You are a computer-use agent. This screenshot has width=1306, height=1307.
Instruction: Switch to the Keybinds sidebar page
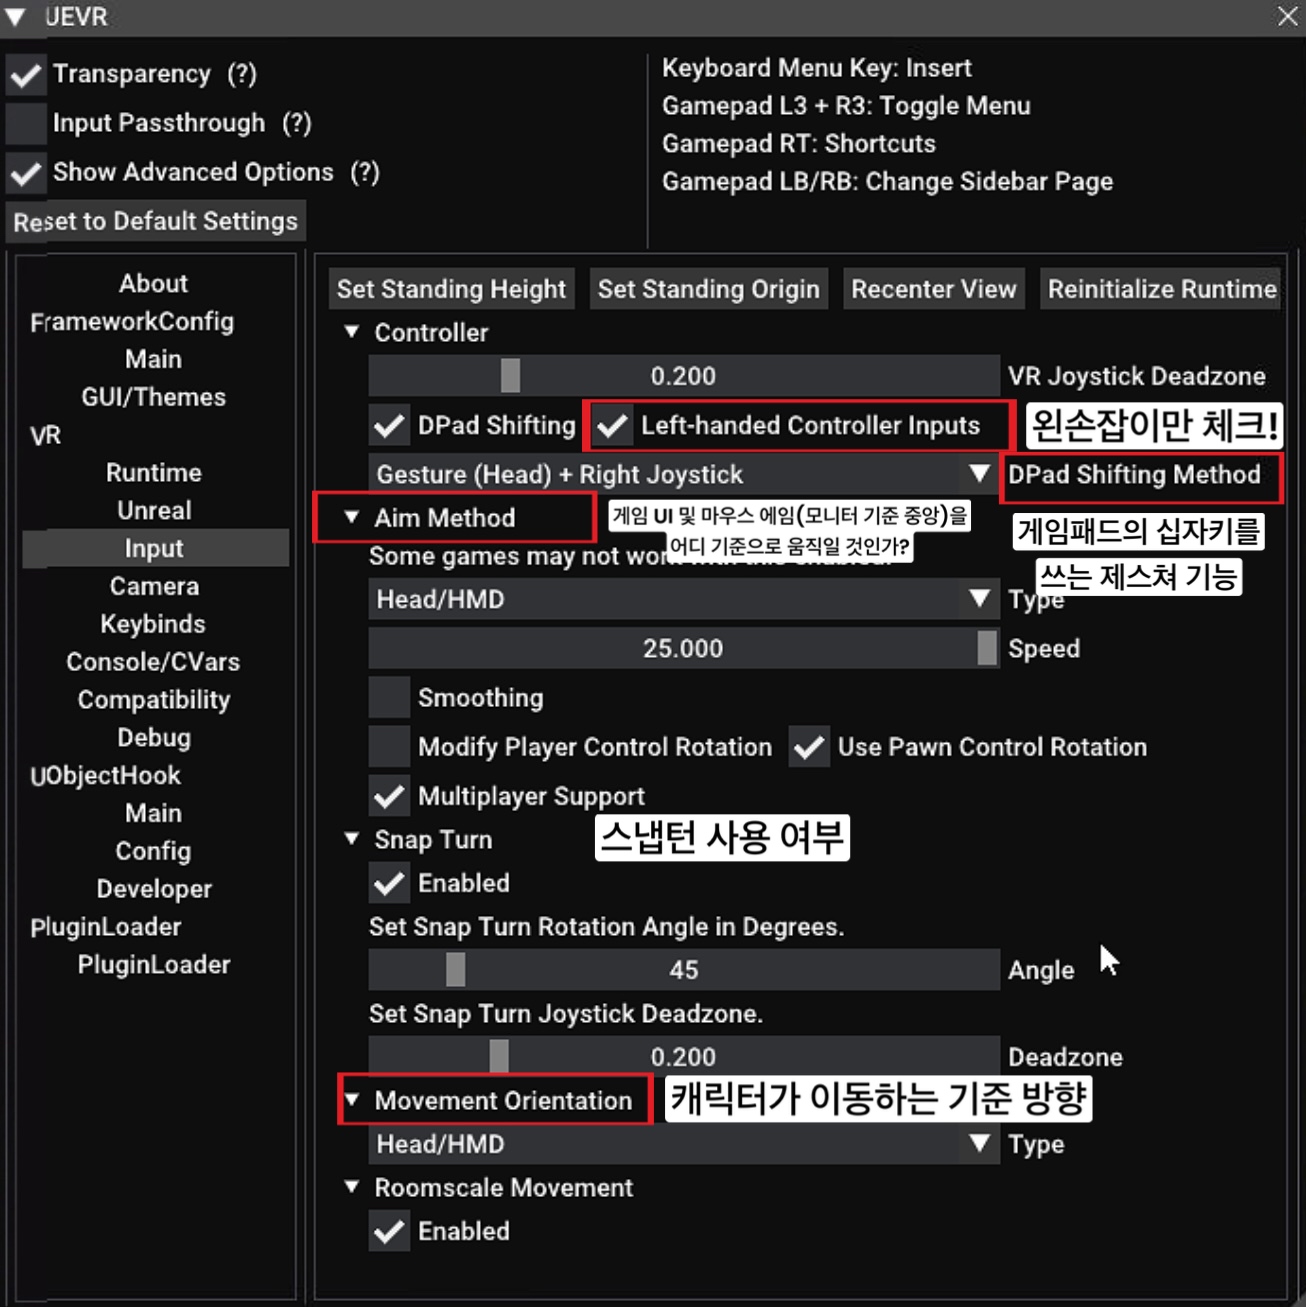click(x=153, y=624)
